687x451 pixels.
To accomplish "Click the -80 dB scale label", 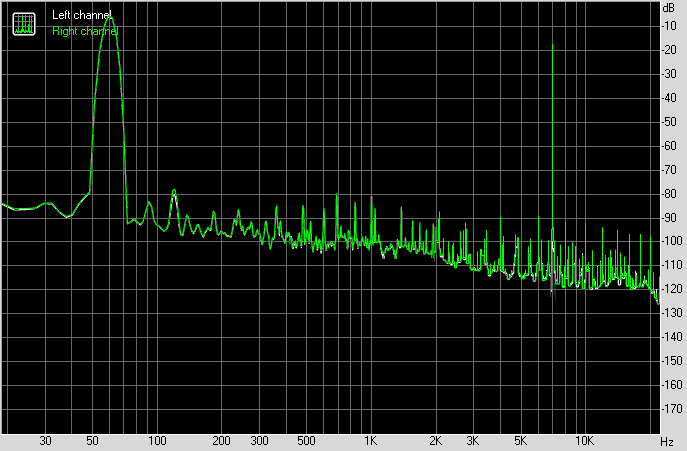I will 669,193.
